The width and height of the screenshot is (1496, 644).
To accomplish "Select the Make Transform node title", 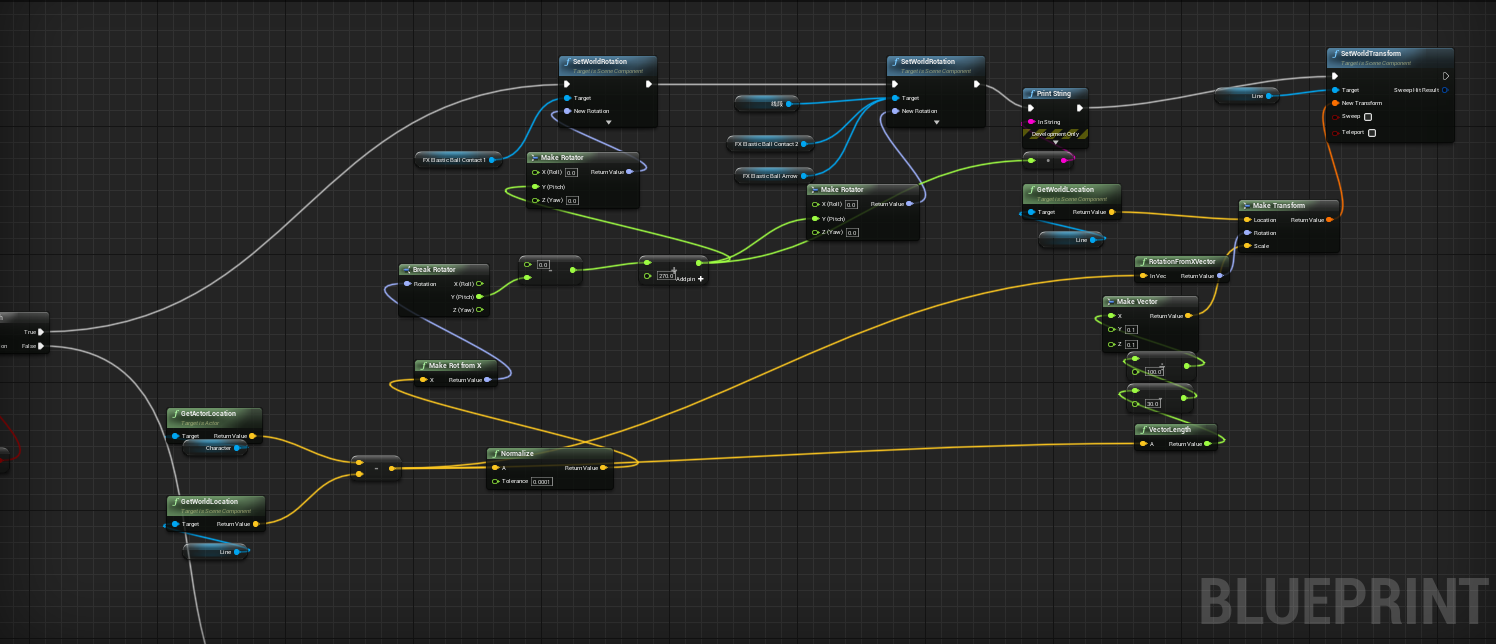I will [x=1279, y=206].
